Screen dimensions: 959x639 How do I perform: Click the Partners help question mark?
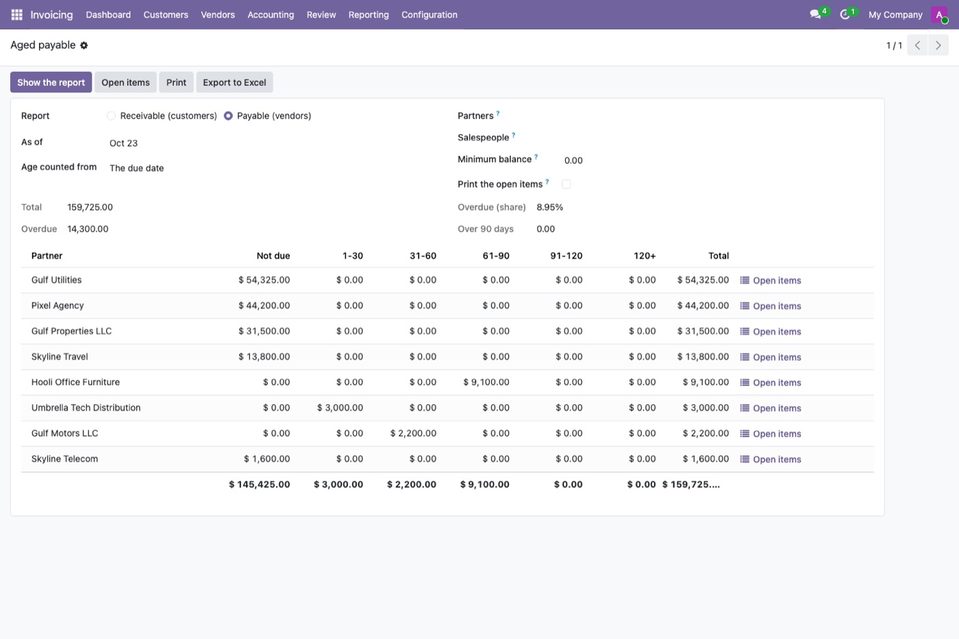pyautogui.click(x=498, y=113)
